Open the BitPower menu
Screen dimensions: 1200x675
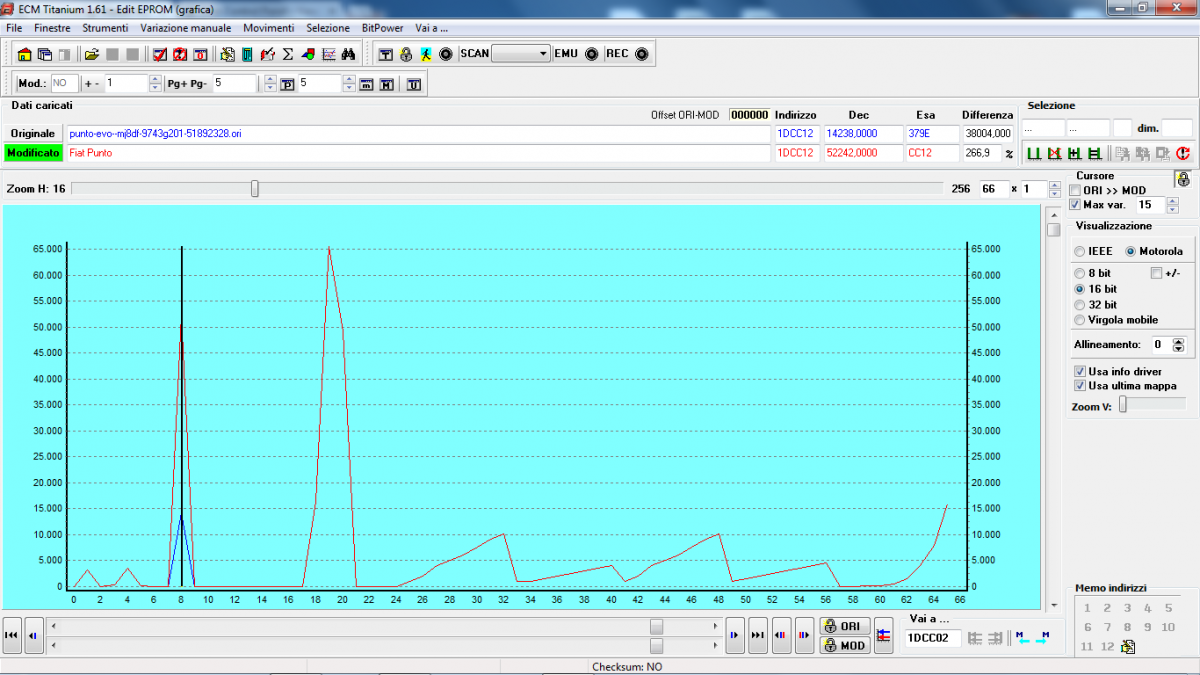382,28
